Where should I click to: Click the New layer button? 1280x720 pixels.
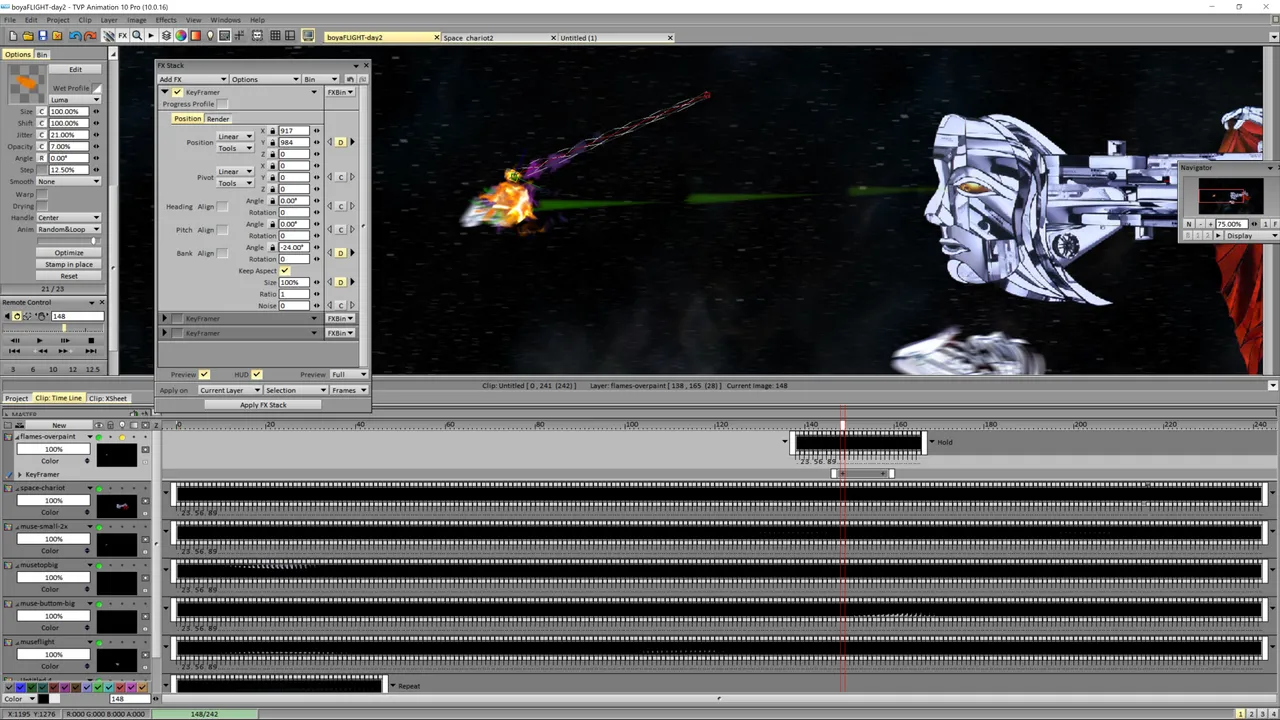coord(59,425)
